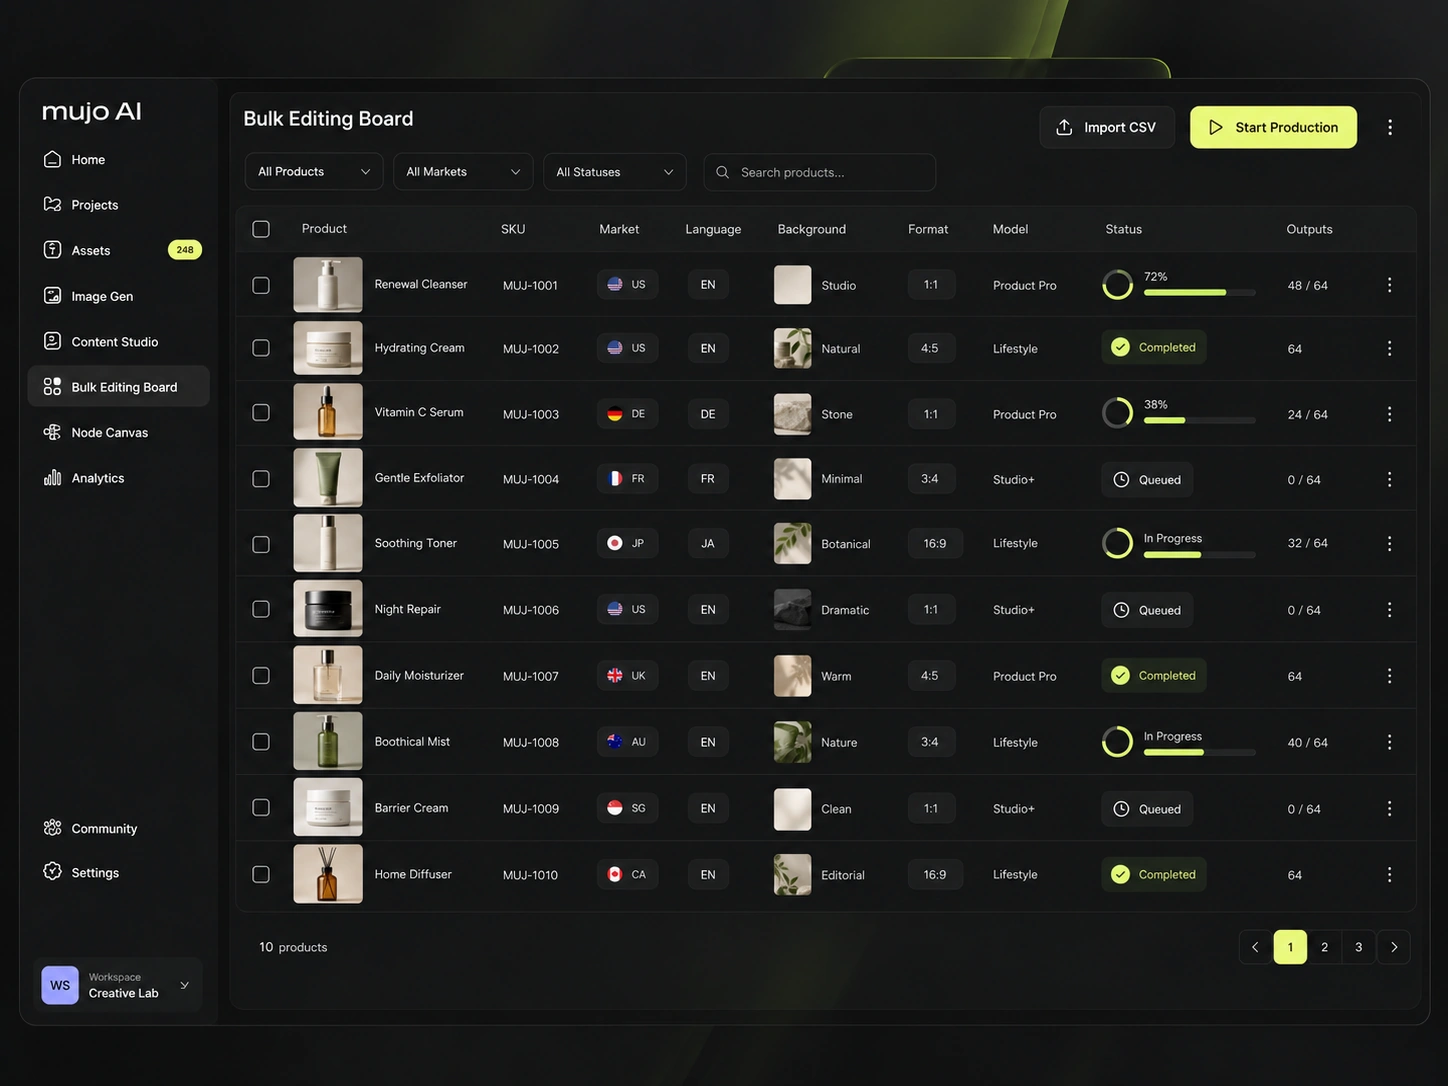This screenshot has height=1086, width=1448.
Task: Click the Image Gen icon
Action: (52, 296)
